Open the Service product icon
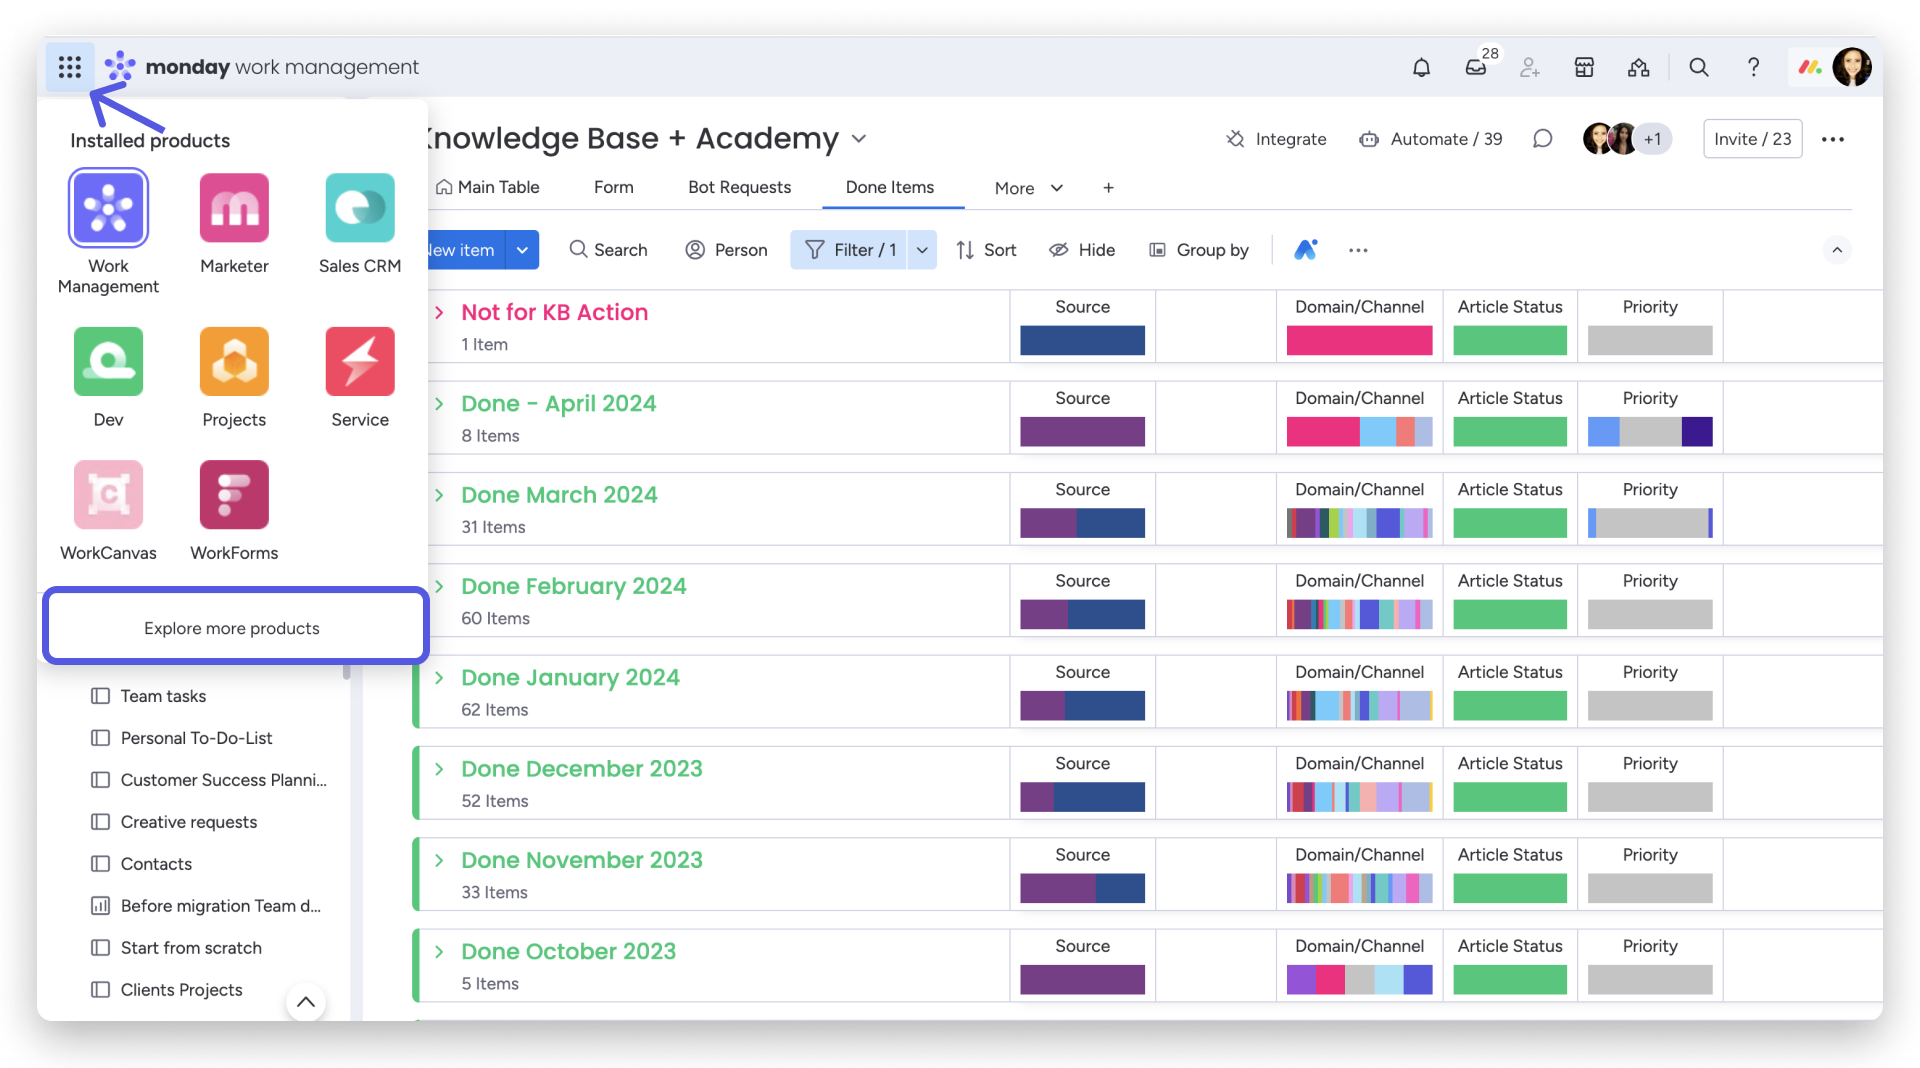Screen dimensions: 1920x1068 pos(360,362)
